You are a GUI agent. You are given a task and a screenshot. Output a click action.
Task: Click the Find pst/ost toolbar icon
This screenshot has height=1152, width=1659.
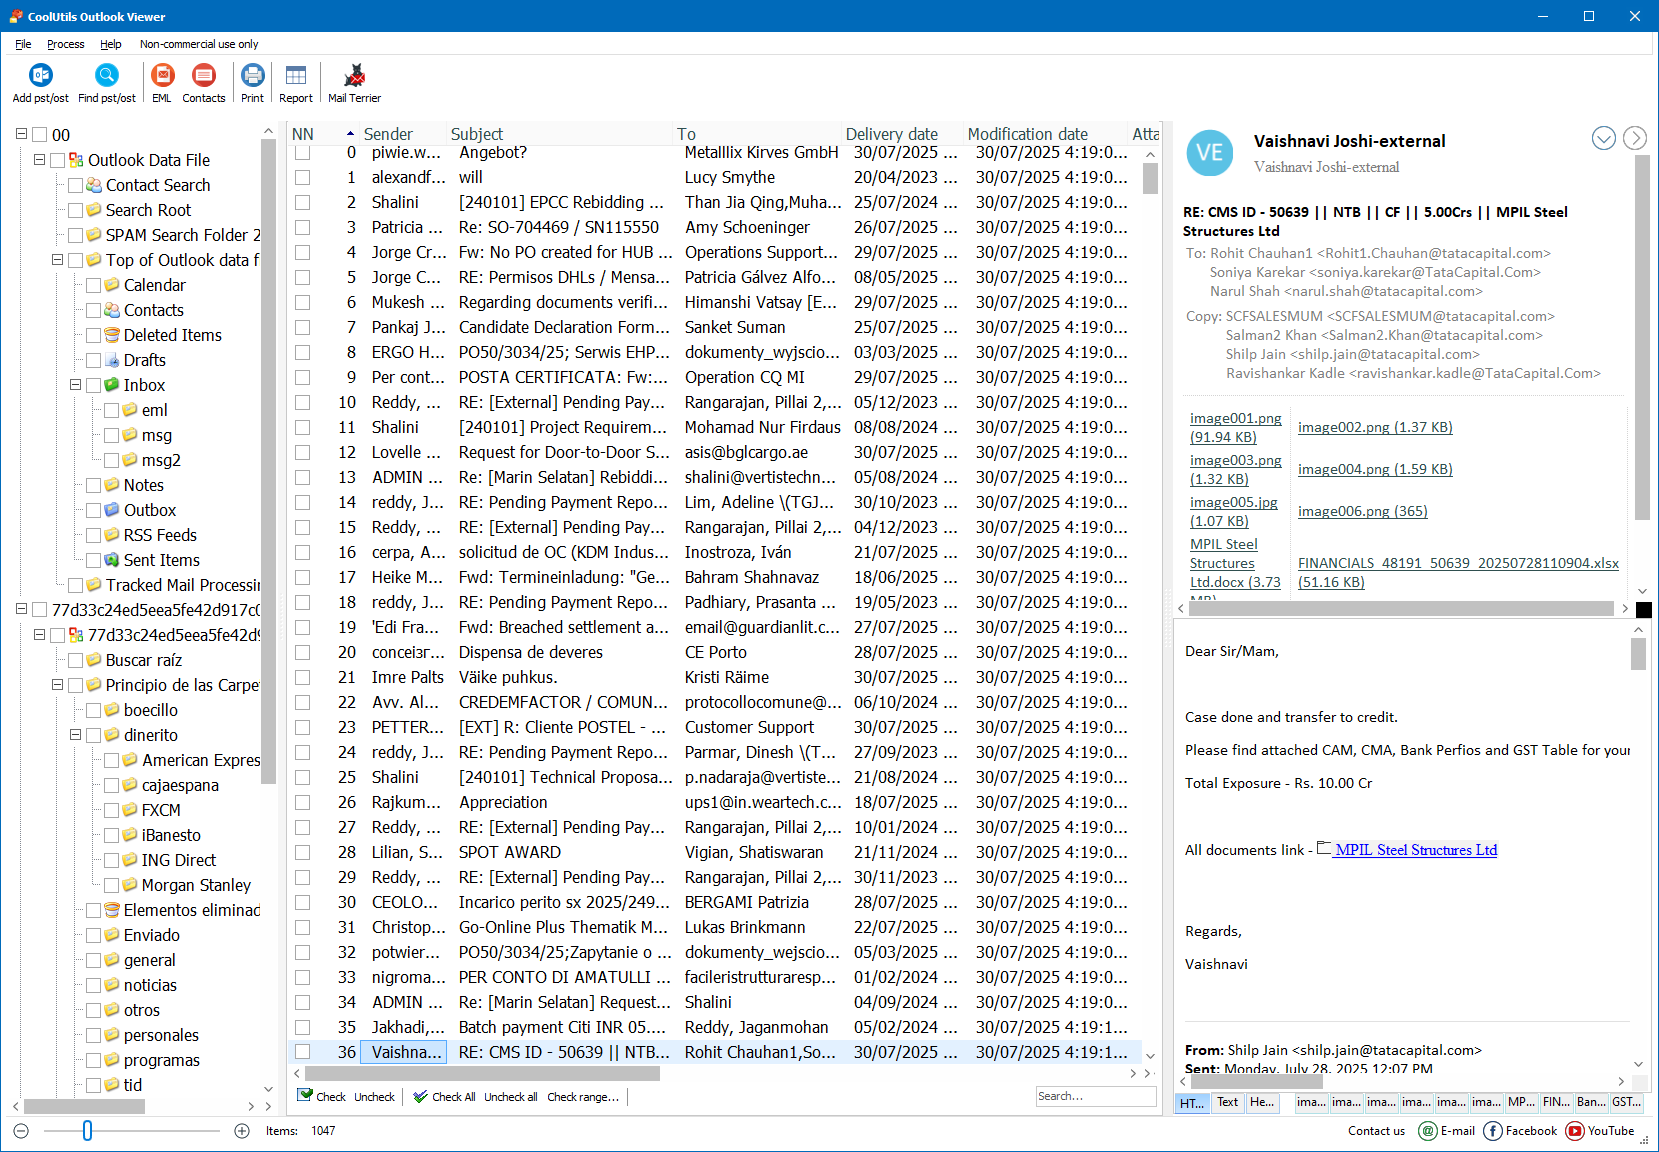click(x=107, y=83)
